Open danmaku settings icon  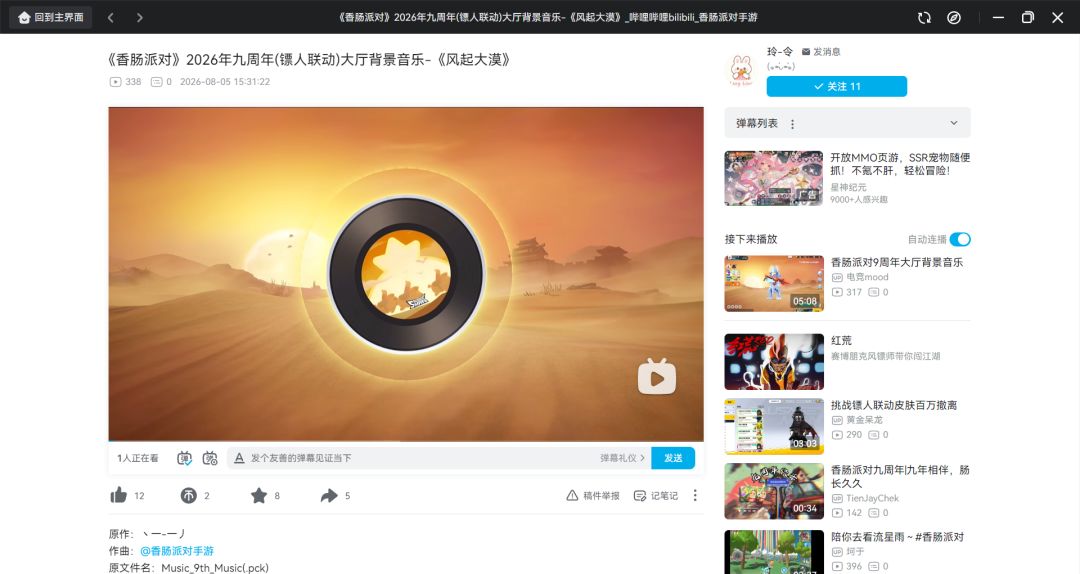click(210, 458)
